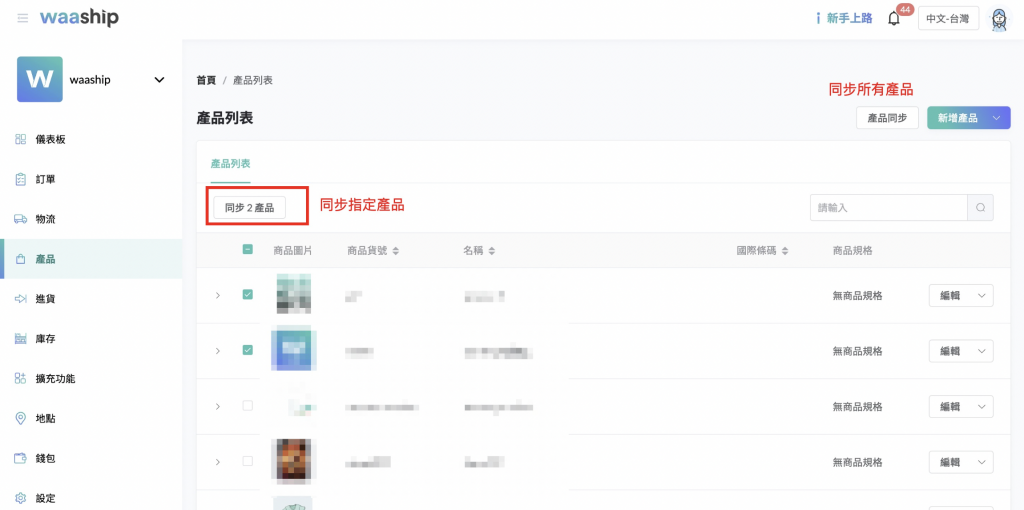Screen dimensions: 1024x510
Task: Open 儀表板 dashboard in sidebar
Action: (50, 139)
